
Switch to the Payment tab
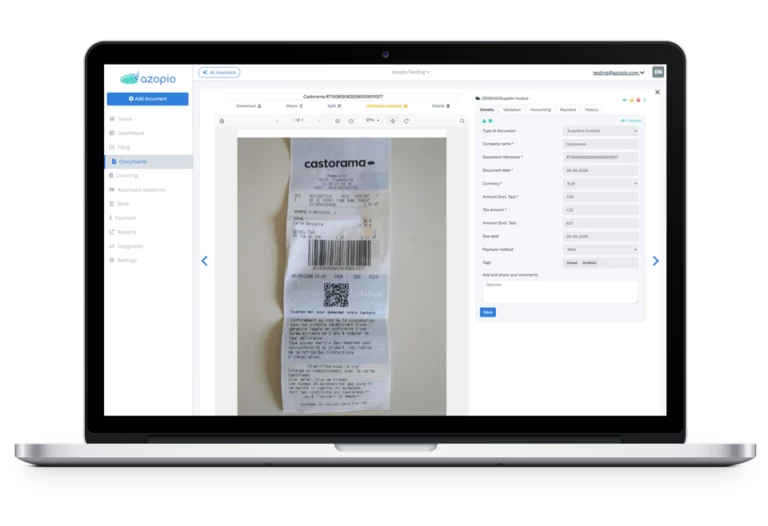point(568,110)
